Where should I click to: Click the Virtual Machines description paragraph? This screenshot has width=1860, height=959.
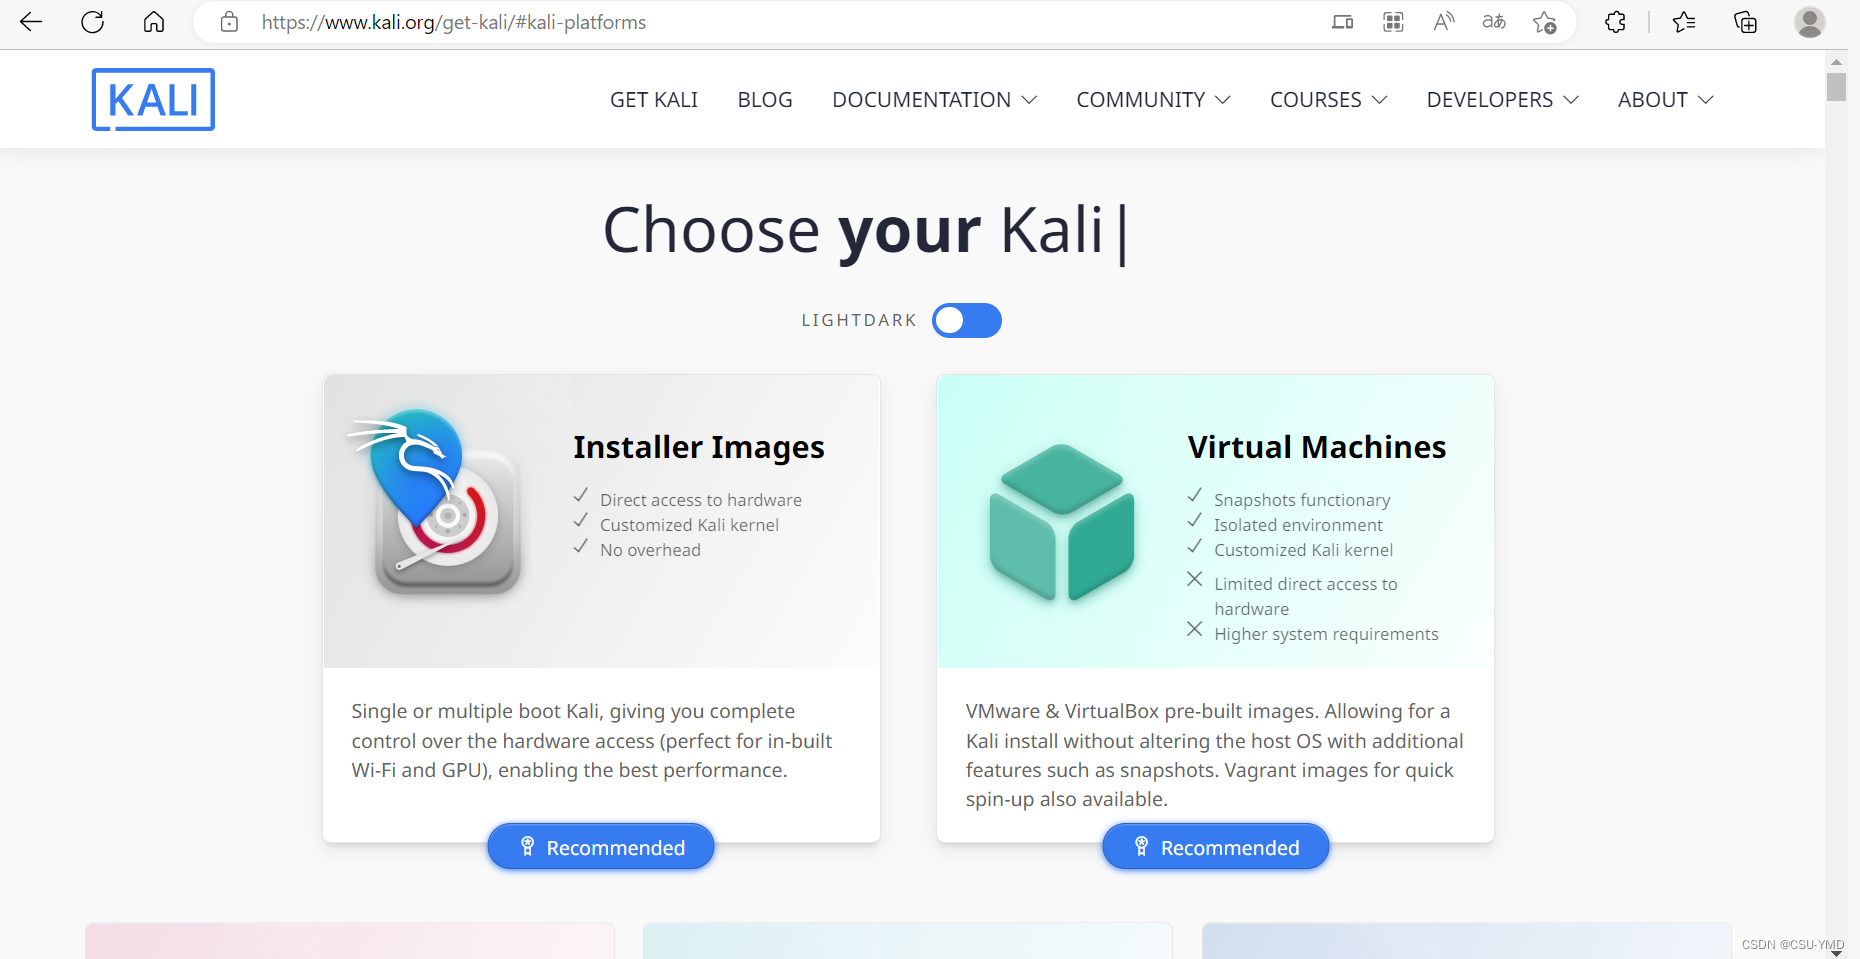1214,755
